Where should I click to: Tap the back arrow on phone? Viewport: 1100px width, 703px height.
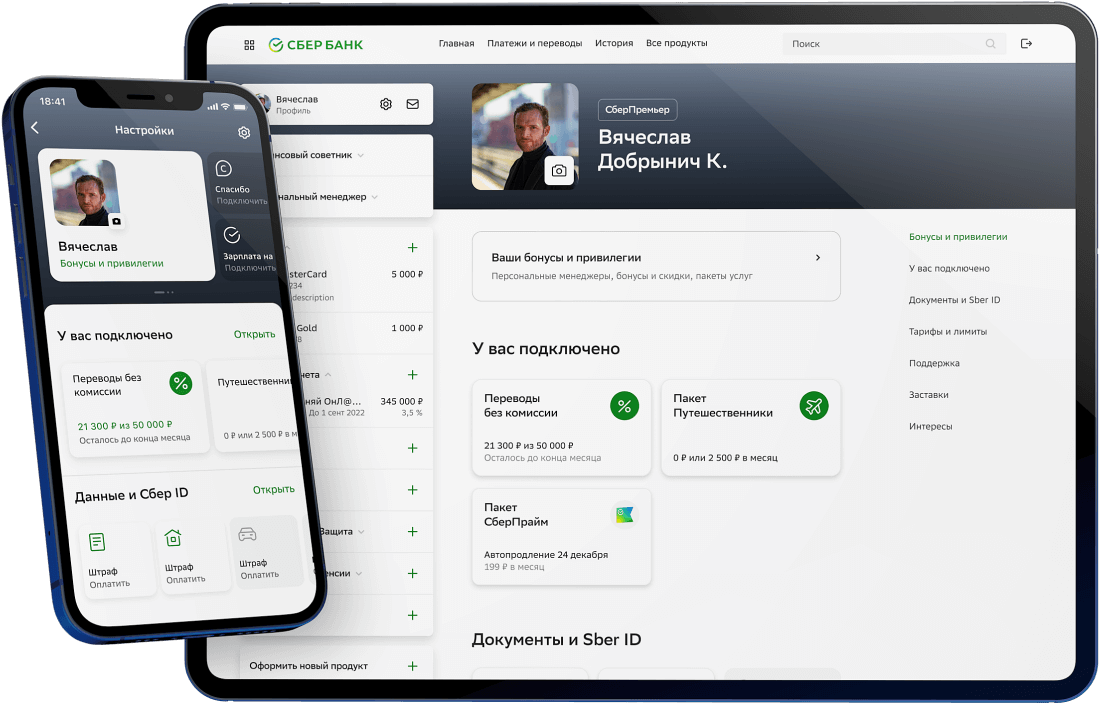click(x=35, y=127)
